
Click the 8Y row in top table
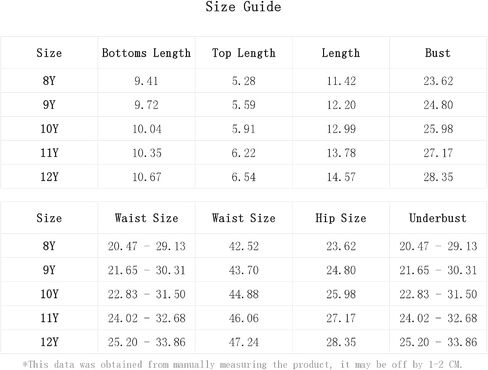coord(244,81)
